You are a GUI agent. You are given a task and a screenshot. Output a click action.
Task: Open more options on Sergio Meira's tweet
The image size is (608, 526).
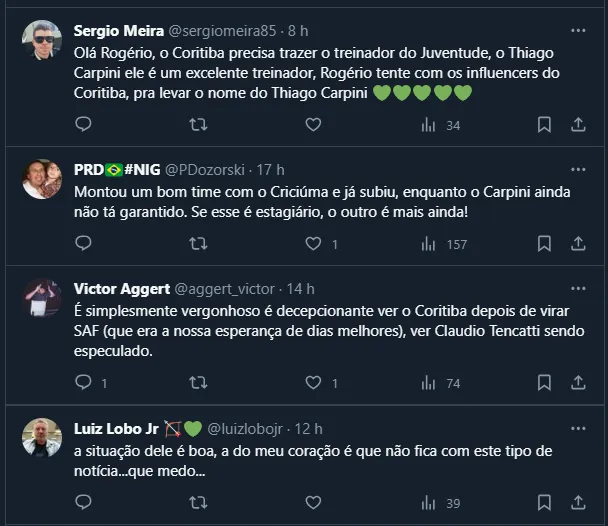point(578,30)
